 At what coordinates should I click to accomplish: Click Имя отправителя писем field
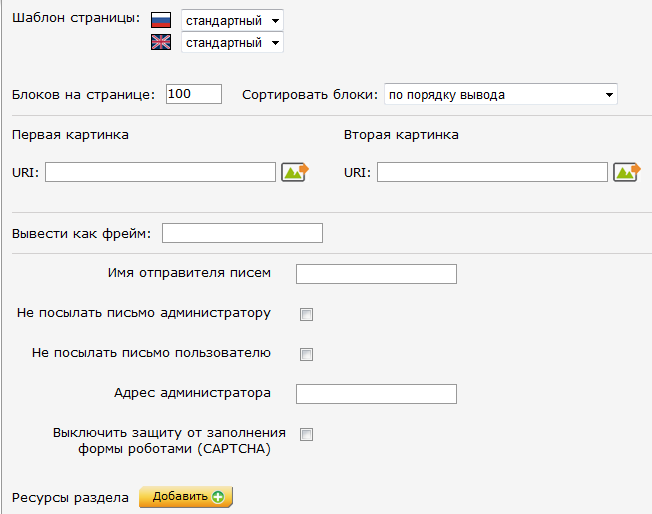(x=376, y=274)
